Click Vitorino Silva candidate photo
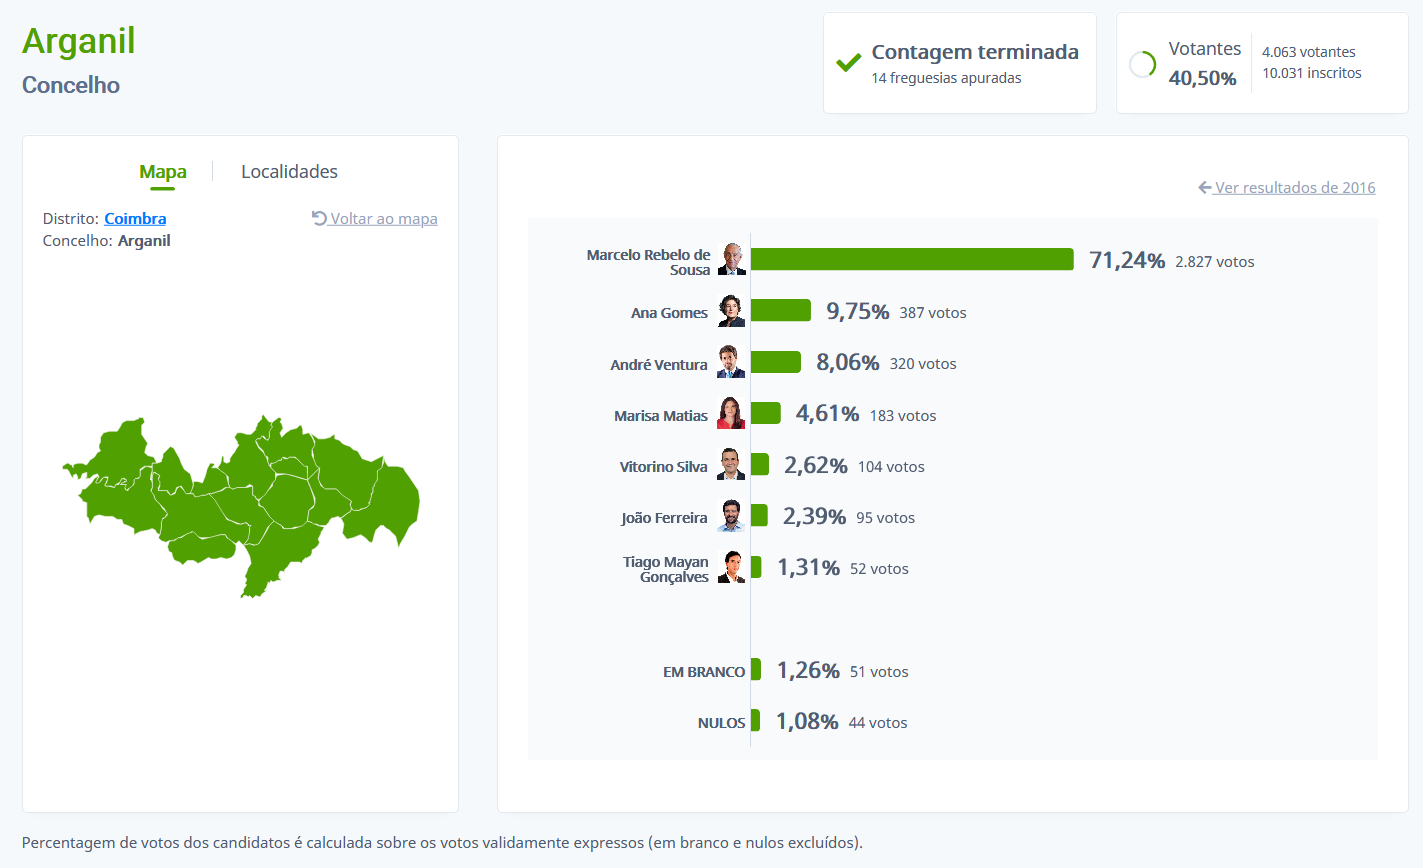The image size is (1423, 868). pos(732,464)
